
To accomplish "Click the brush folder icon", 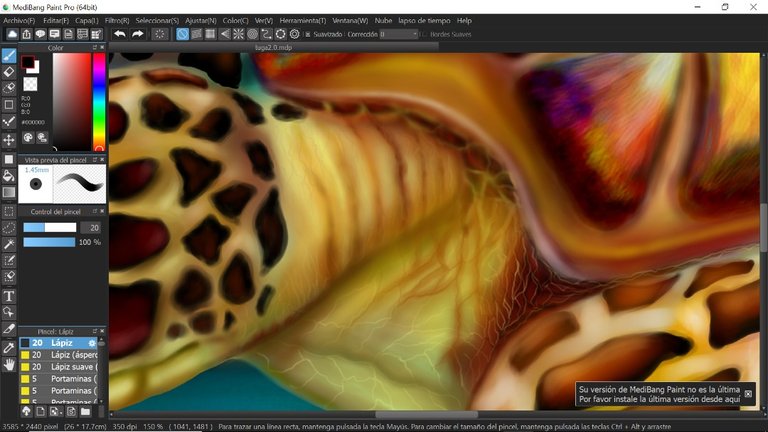I will [x=85, y=411].
